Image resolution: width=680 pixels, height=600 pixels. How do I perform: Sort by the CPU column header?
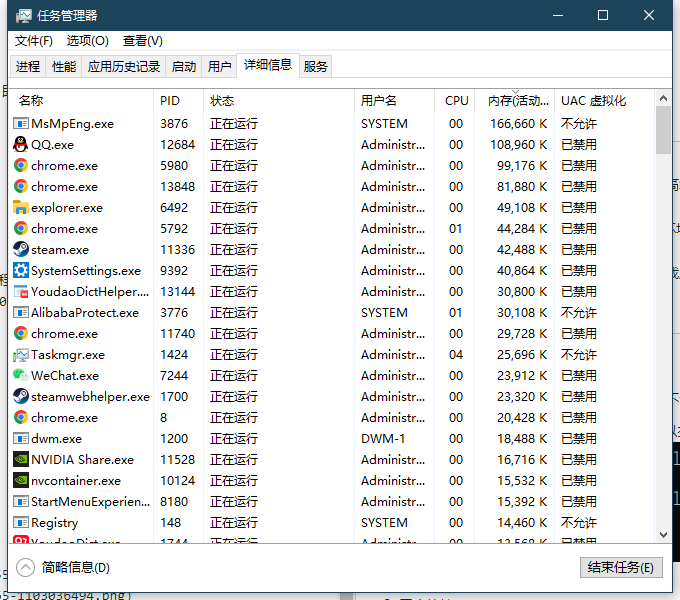coord(455,101)
